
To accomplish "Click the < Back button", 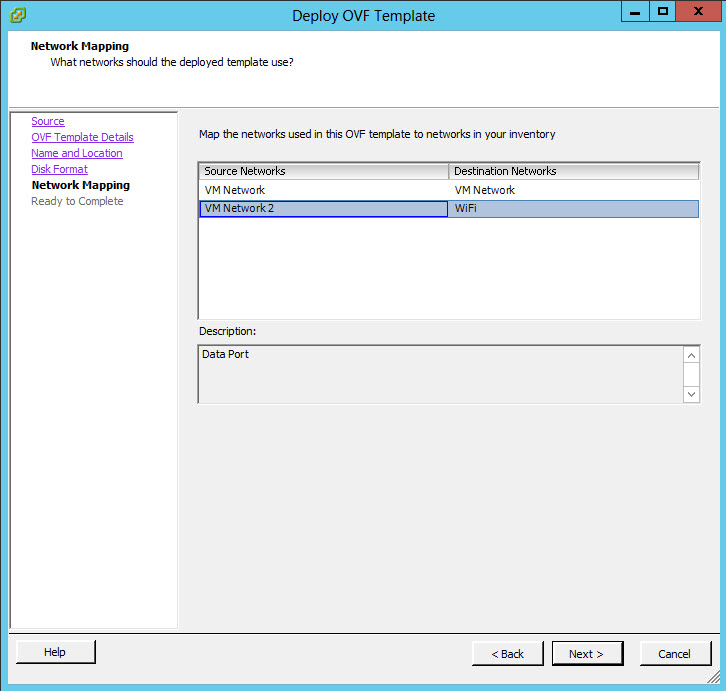I will 508,654.
